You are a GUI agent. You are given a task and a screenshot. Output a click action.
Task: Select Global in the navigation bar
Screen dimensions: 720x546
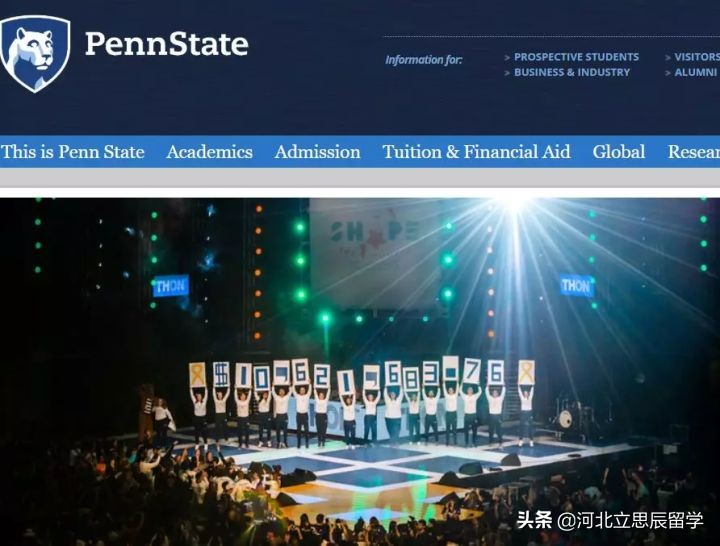(619, 152)
